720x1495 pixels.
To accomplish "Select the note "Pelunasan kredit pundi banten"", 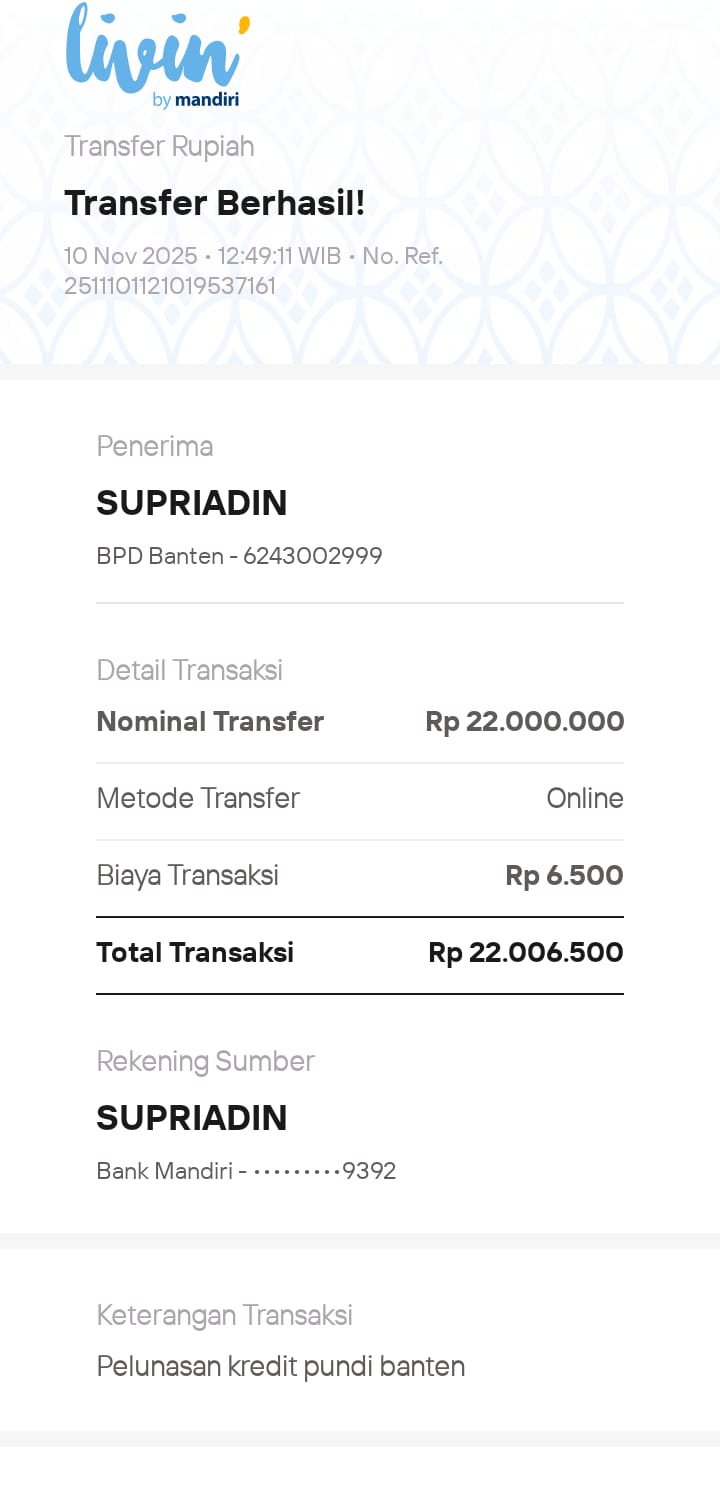I will 280,1366.
